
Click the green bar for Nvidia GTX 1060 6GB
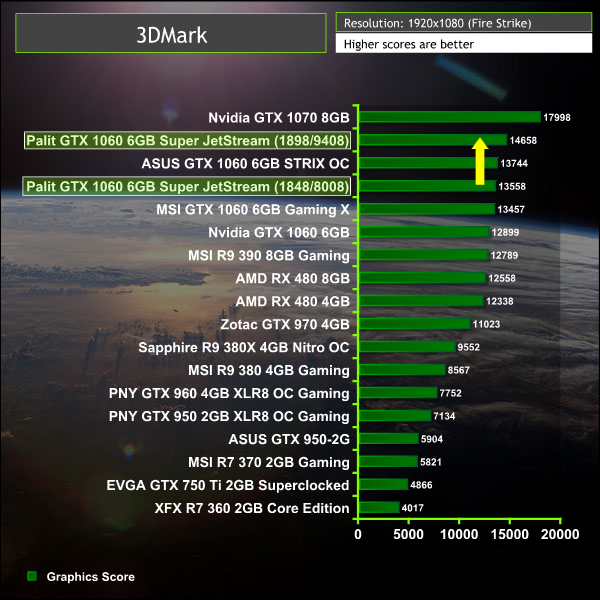pos(424,232)
